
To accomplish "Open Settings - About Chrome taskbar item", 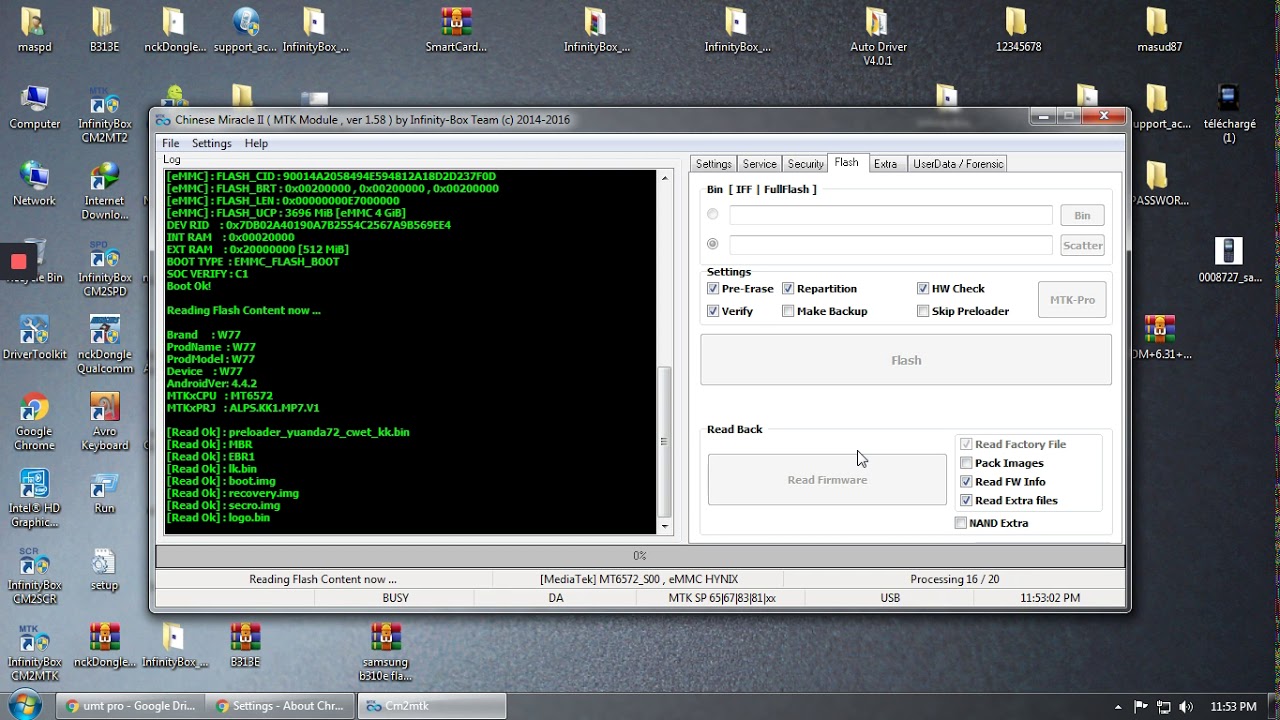I will pos(281,706).
